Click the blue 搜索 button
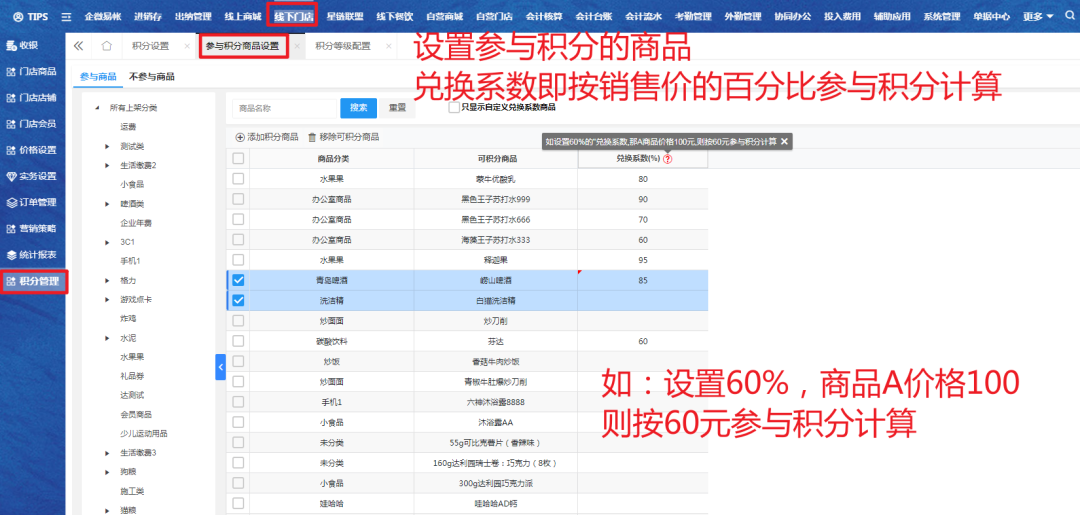This screenshot has height=515, width=1080. pos(358,107)
